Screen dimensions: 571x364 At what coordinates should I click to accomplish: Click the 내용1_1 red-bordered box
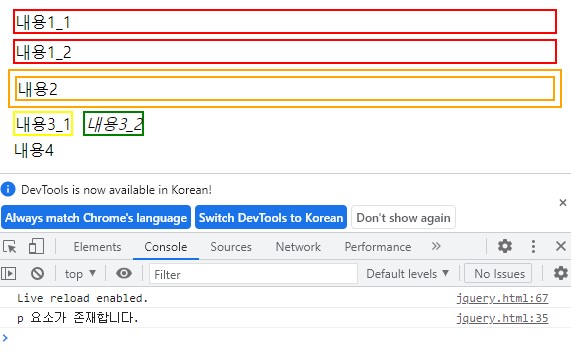(285, 22)
